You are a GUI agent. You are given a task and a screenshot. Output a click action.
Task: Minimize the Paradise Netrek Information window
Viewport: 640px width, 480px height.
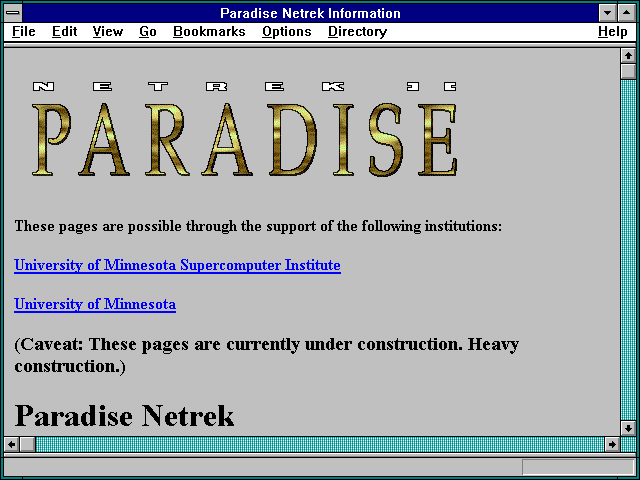click(607, 13)
